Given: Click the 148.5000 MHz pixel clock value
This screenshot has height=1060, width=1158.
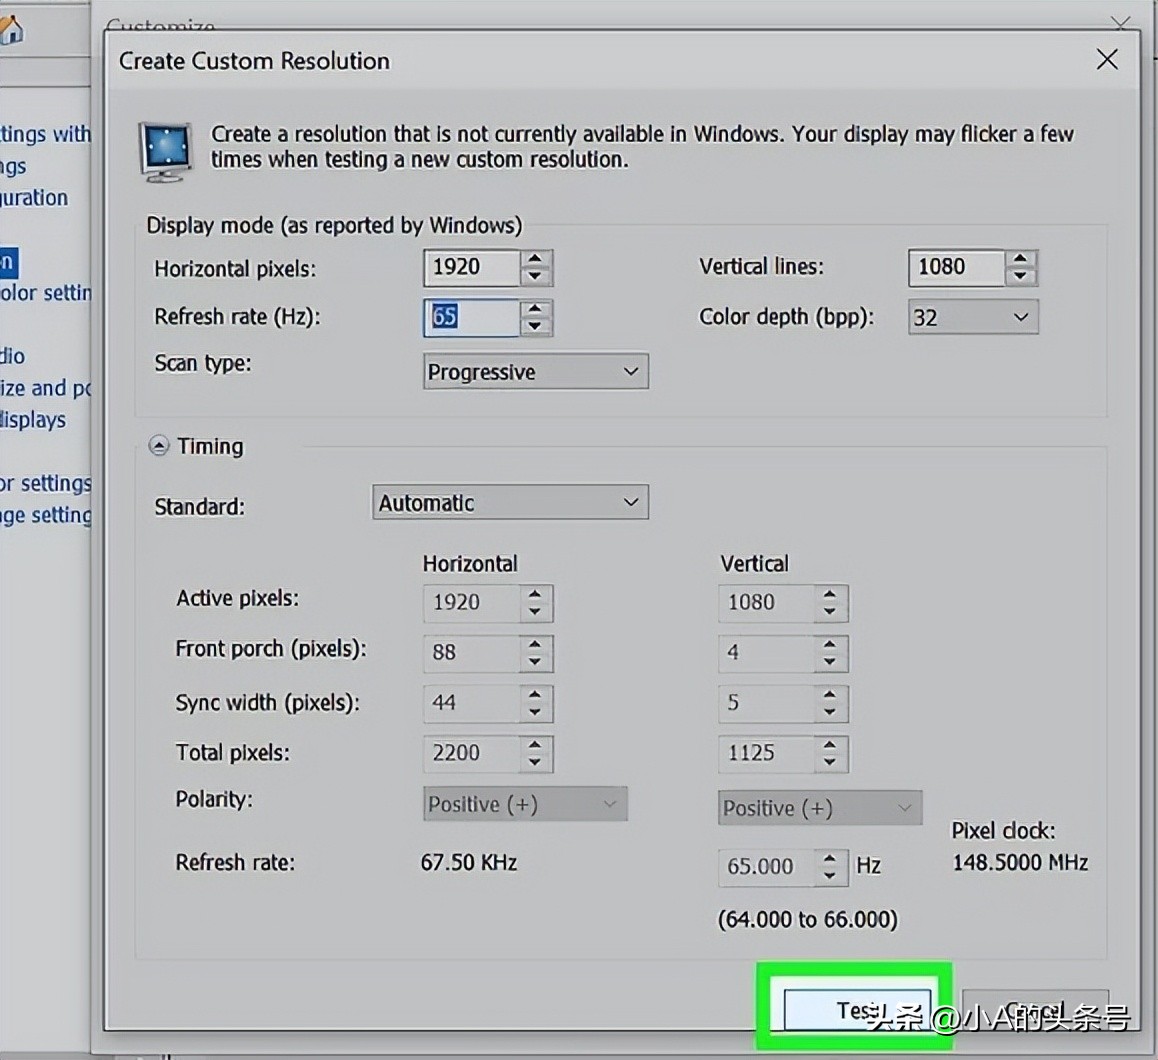Looking at the screenshot, I should [x=1020, y=863].
